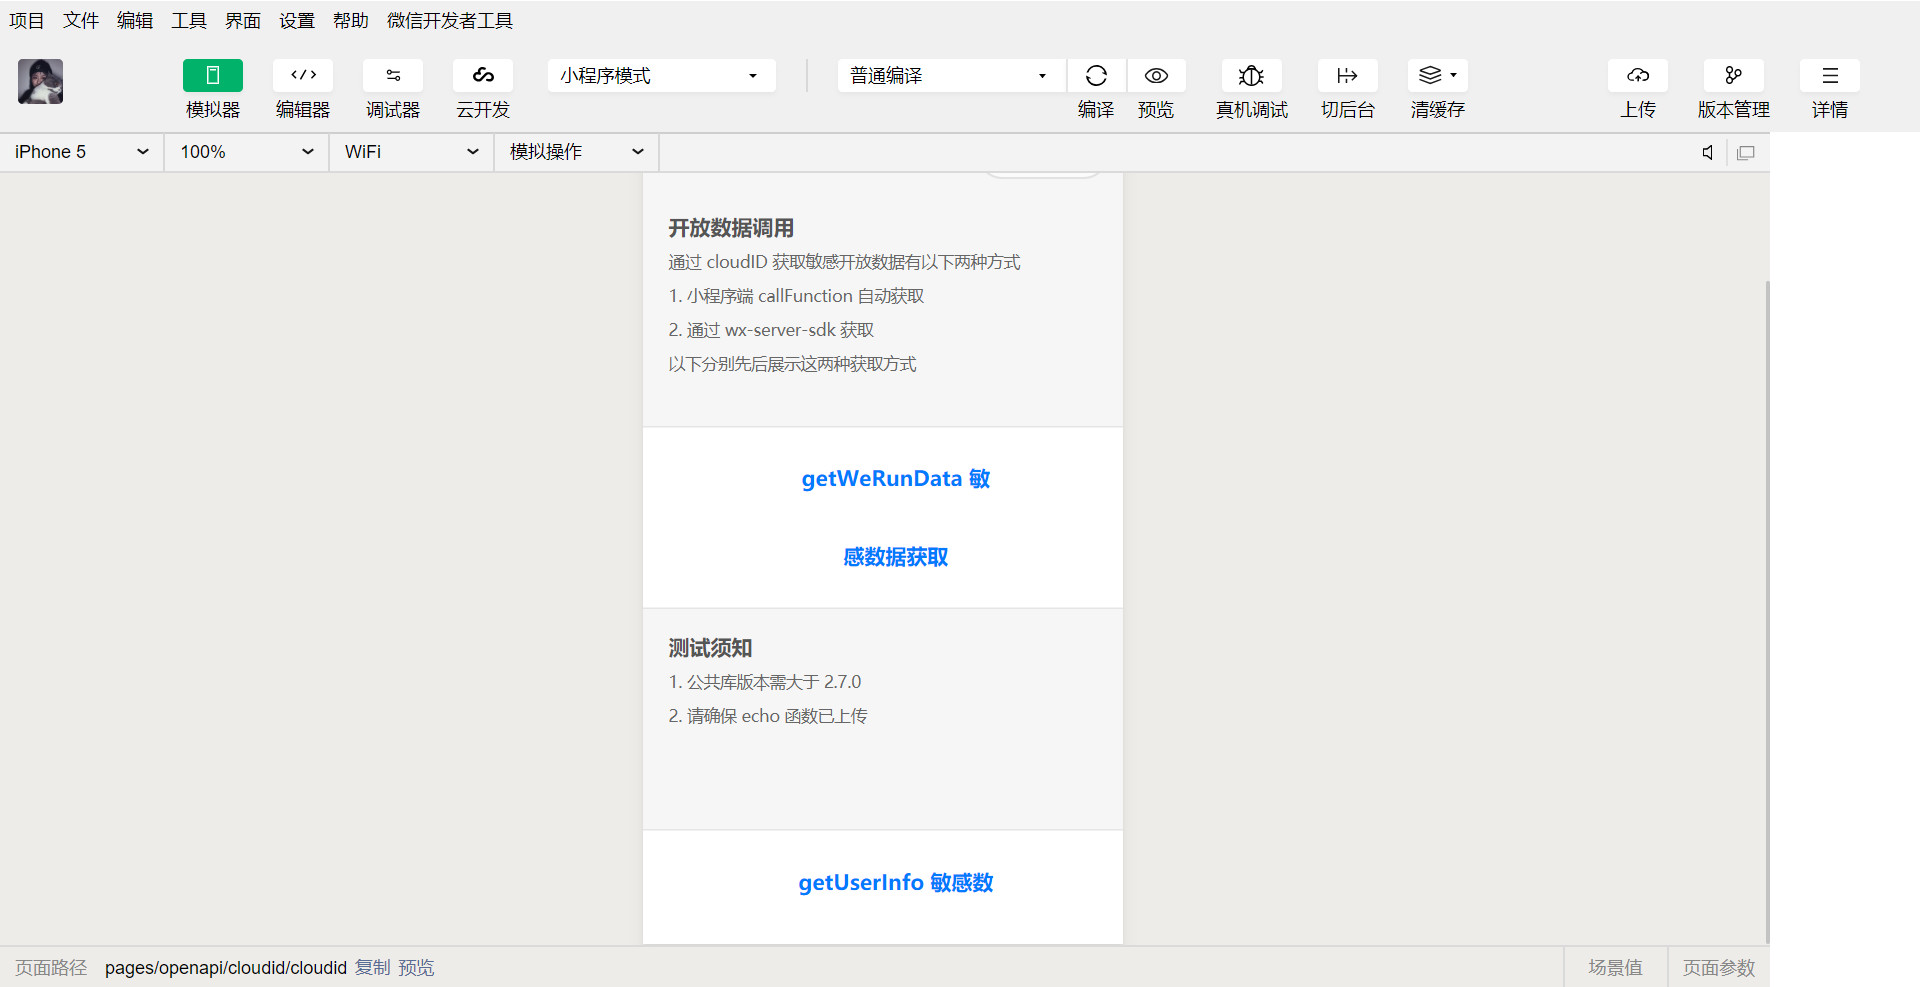
Task: Click the 开放数据调用 heading
Action: tap(731, 228)
